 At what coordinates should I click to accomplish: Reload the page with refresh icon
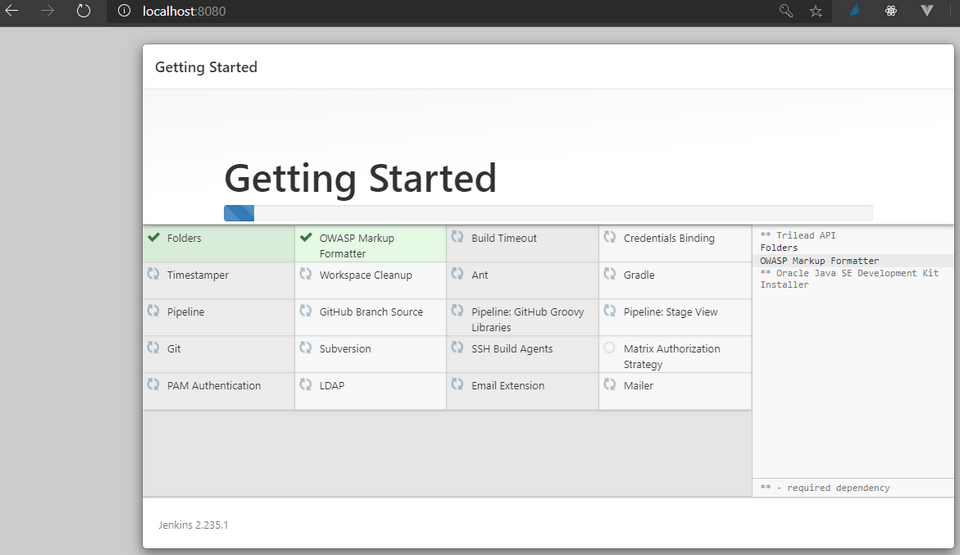point(83,10)
